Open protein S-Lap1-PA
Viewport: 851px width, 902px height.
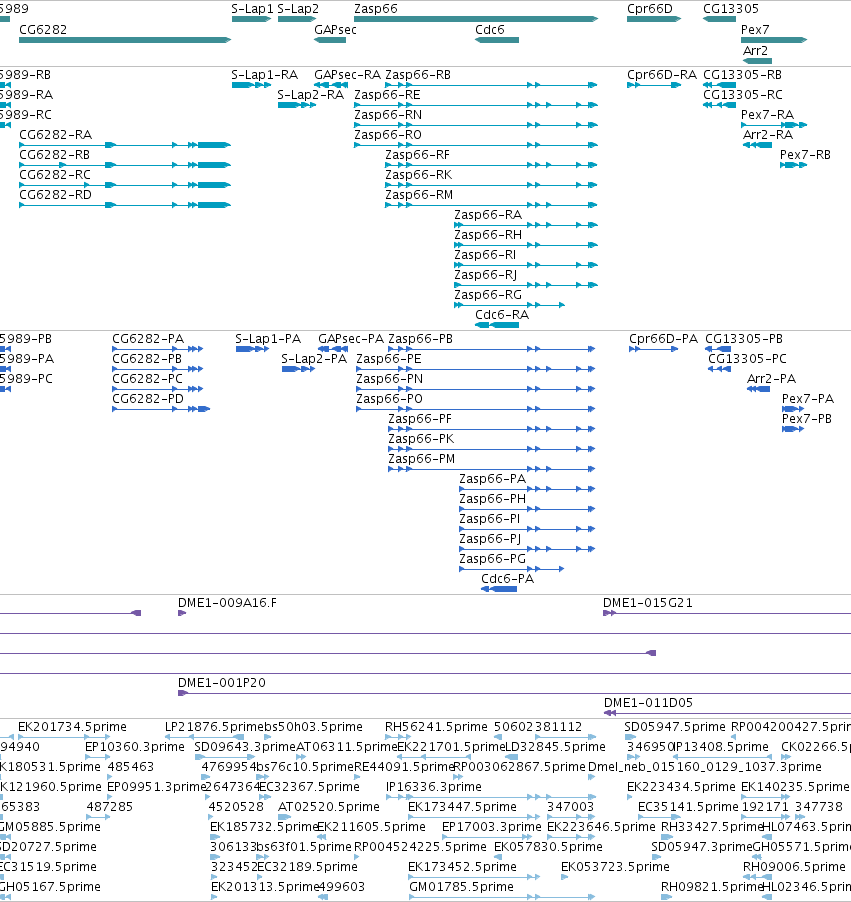(x=268, y=339)
